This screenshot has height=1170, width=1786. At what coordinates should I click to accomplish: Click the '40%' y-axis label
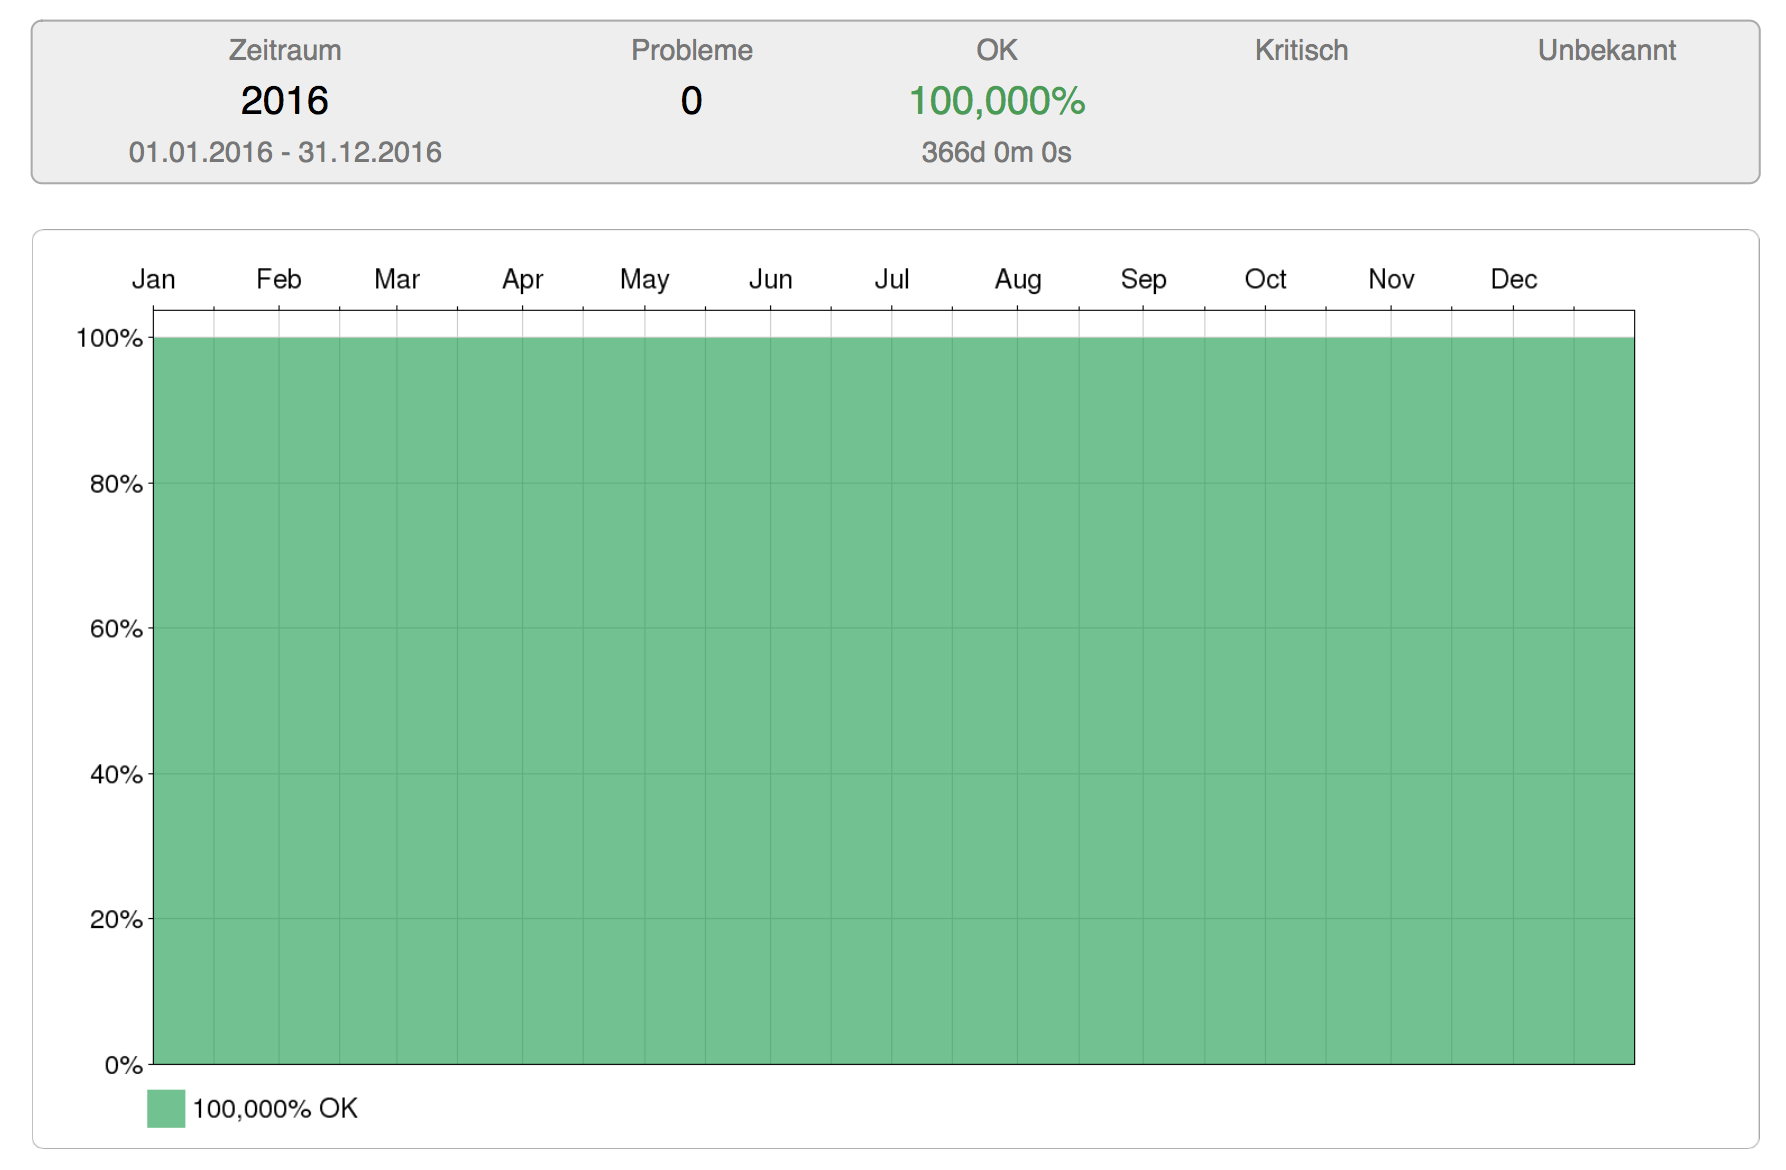117,774
